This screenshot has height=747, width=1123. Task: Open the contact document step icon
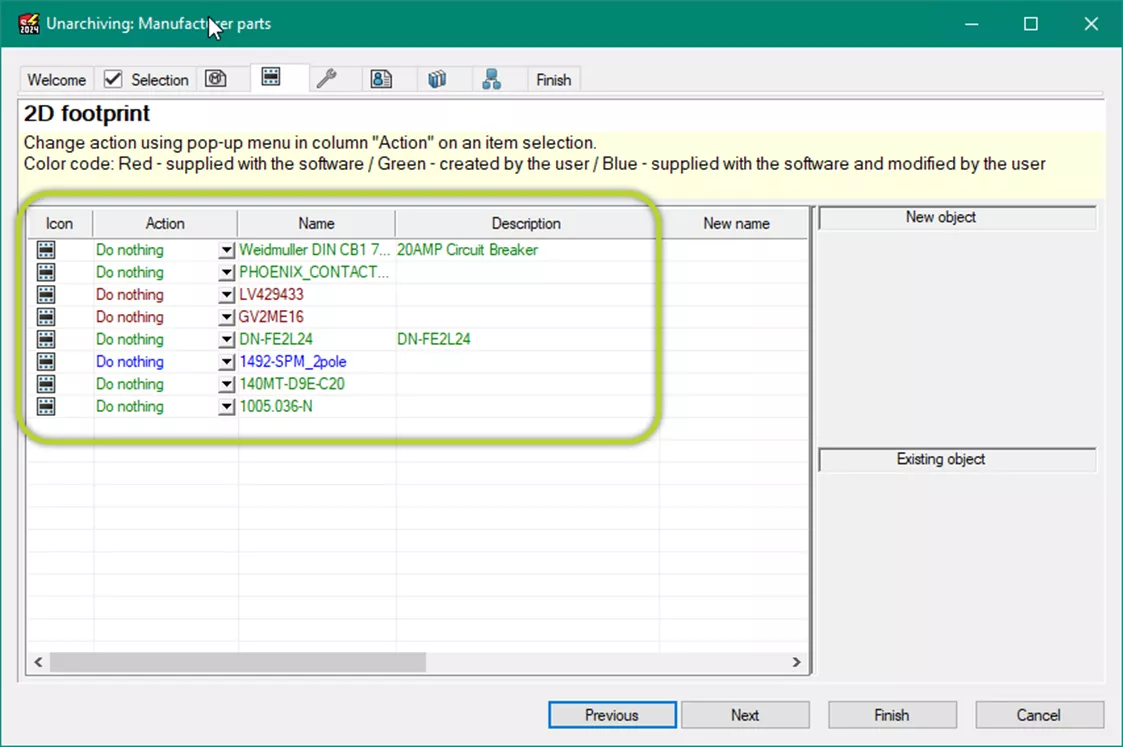382,79
